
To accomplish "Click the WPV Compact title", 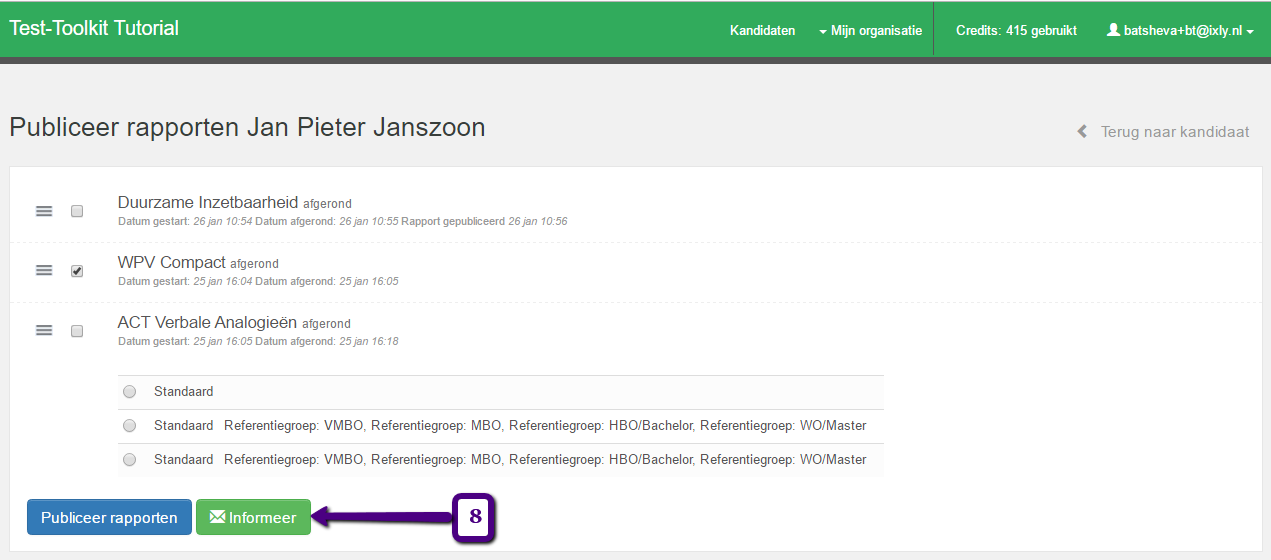I will [x=172, y=263].
